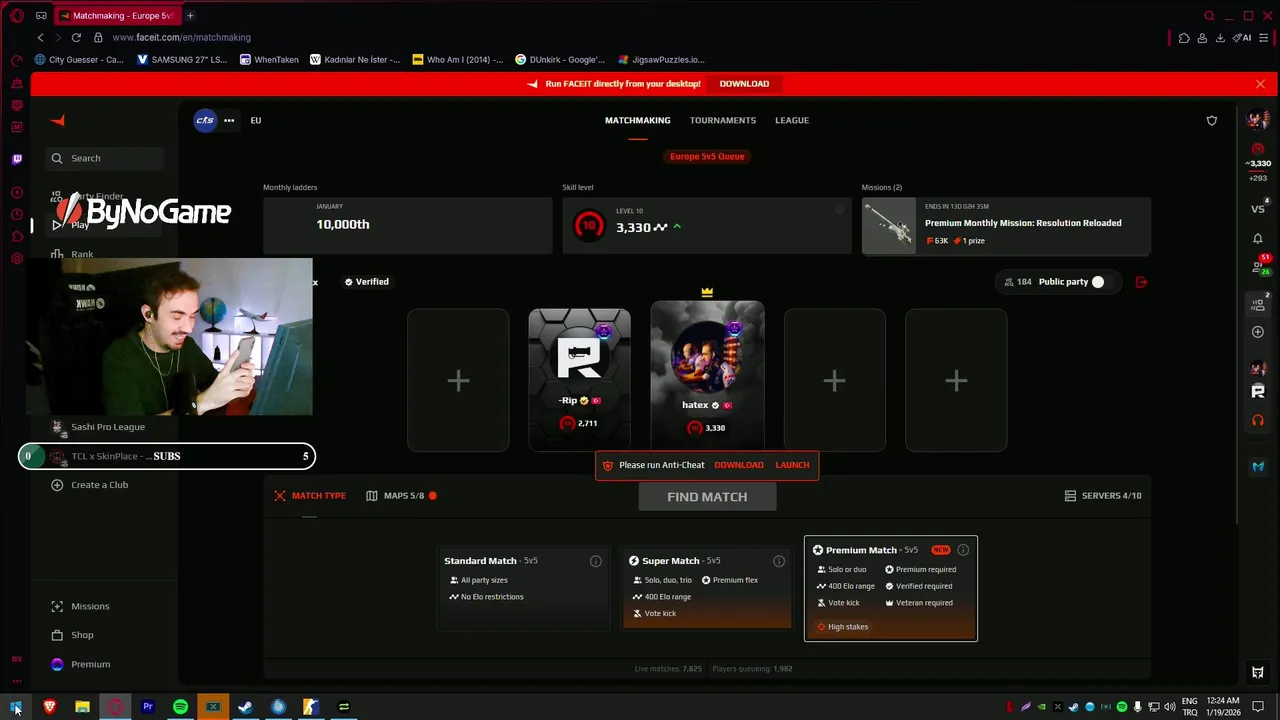Image resolution: width=1280 pixels, height=720 pixels.
Task: Click LAUNCH in the Anti-Cheat prompt
Action: (x=792, y=465)
